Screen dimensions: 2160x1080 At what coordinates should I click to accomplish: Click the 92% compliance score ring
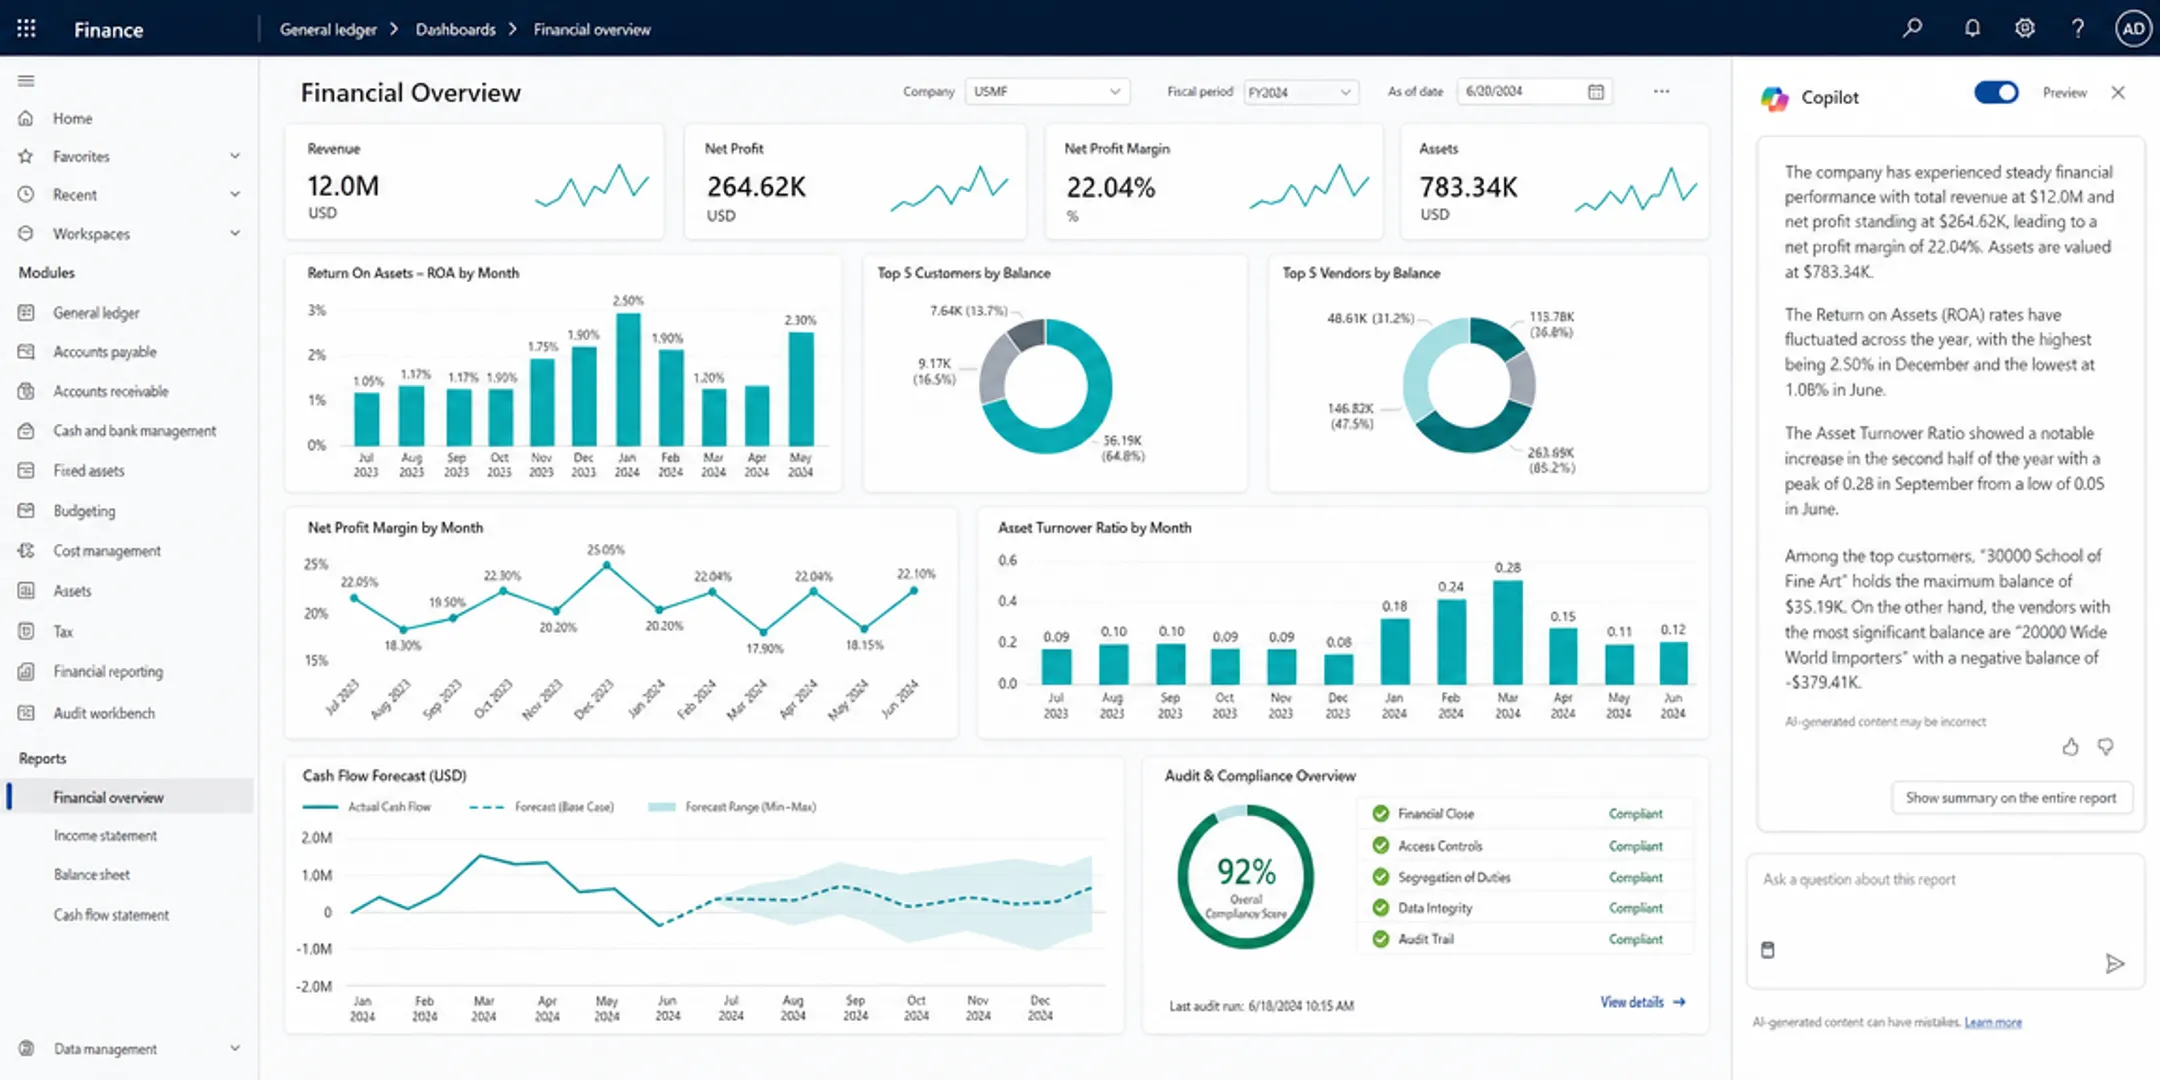click(x=1245, y=877)
